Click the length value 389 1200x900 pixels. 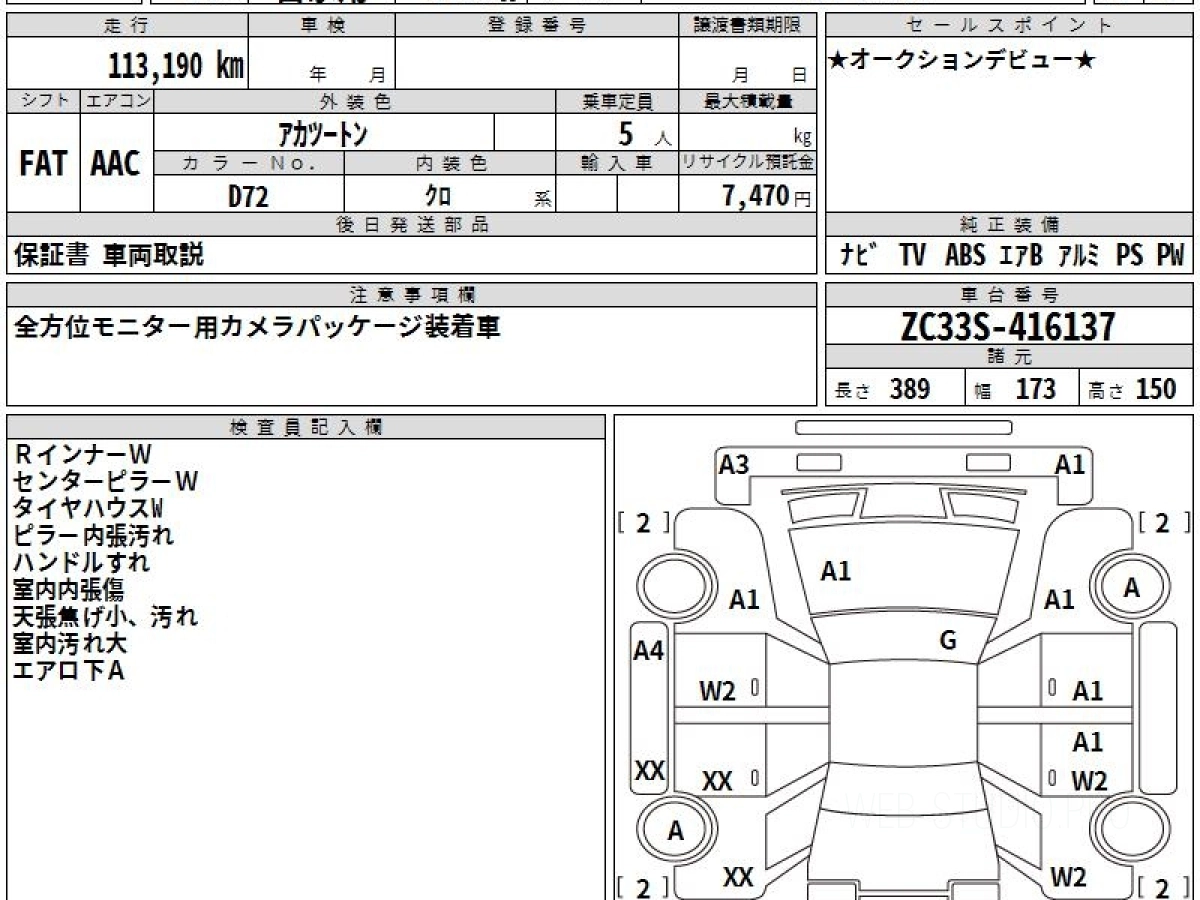pyautogui.click(x=910, y=389)
